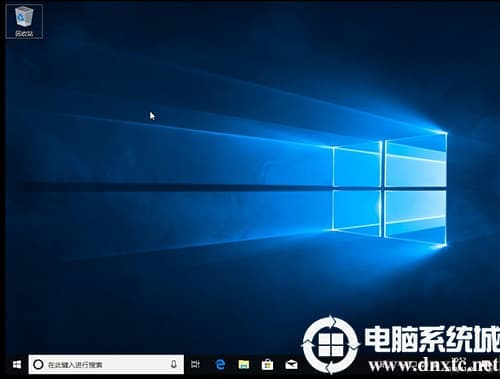
Task: Open File Explorer from the taskbar
Action: click(x=244, y=364)
